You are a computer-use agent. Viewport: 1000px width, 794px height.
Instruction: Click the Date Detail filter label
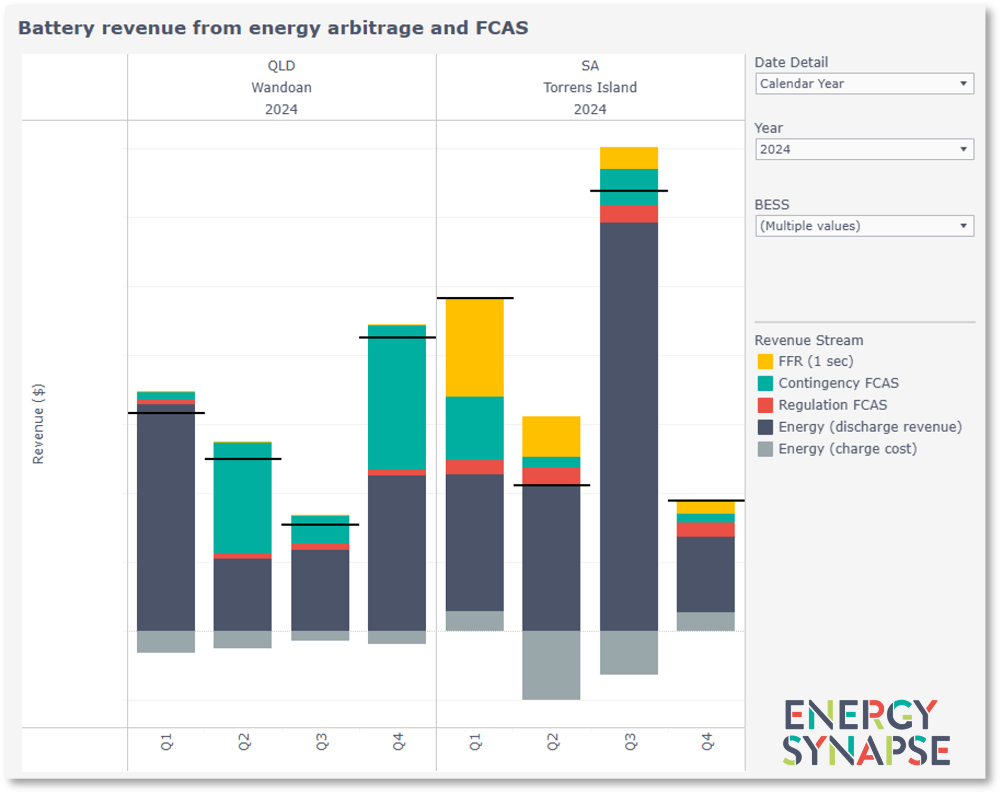click(791, 62)
